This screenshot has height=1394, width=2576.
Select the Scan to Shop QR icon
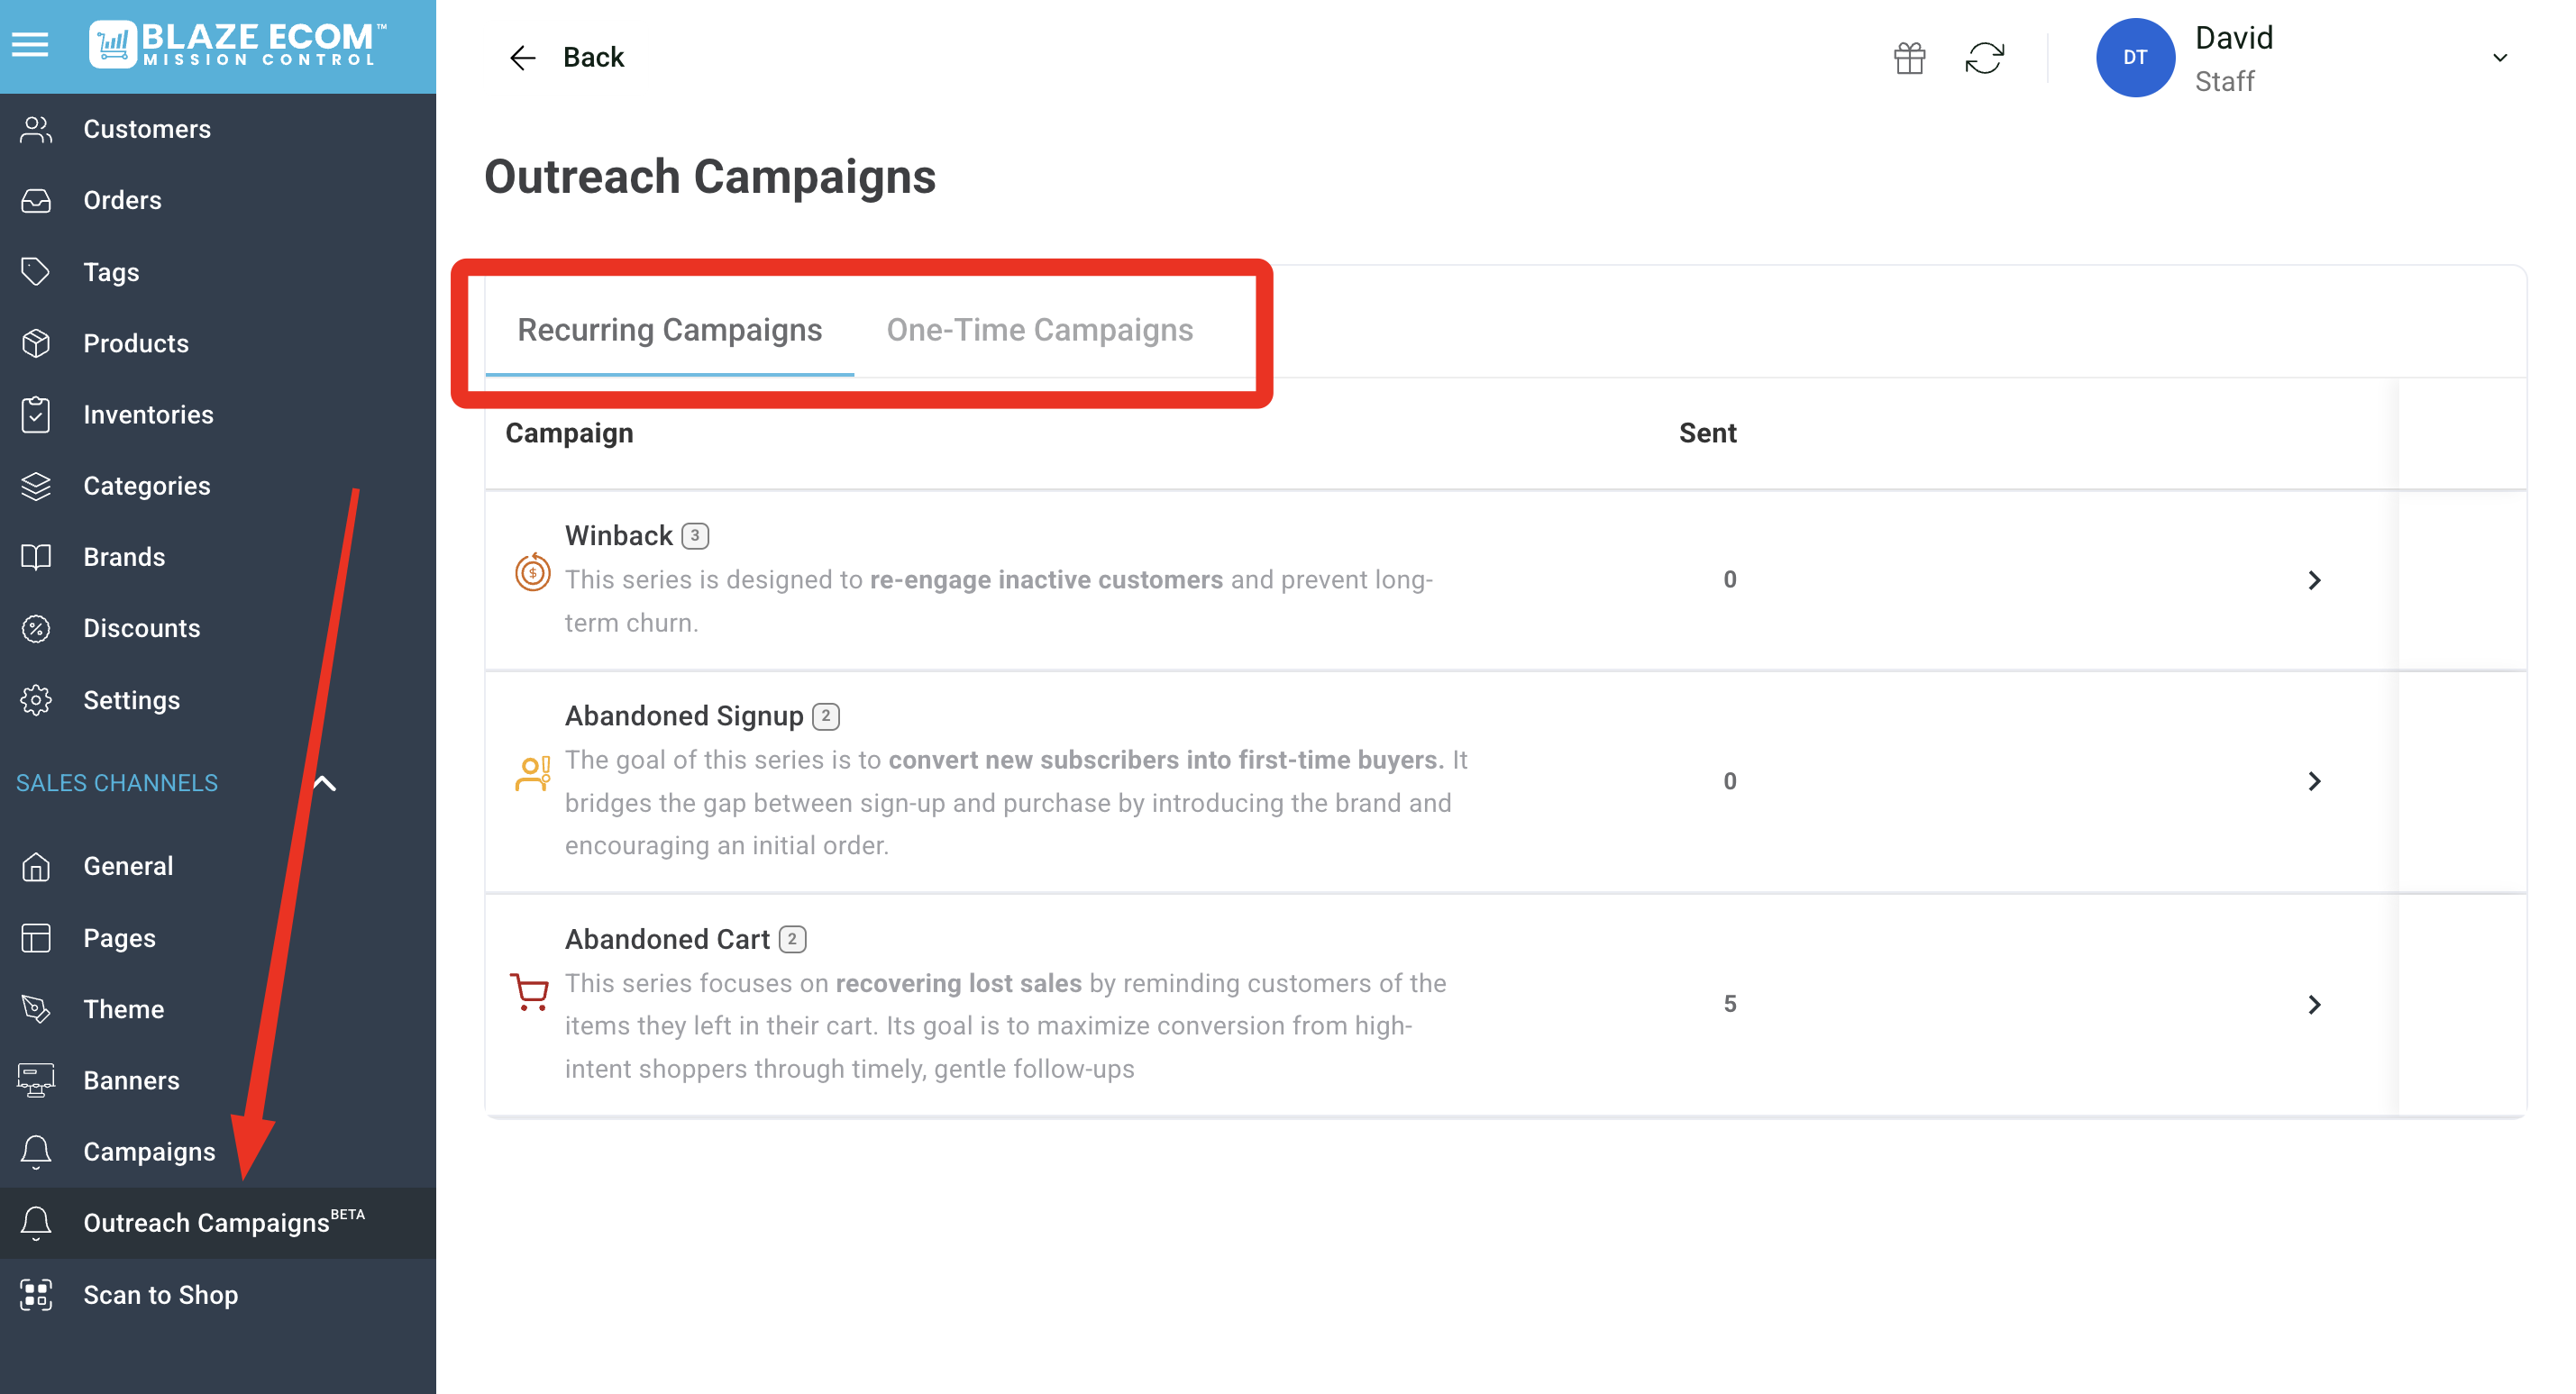36,1294
